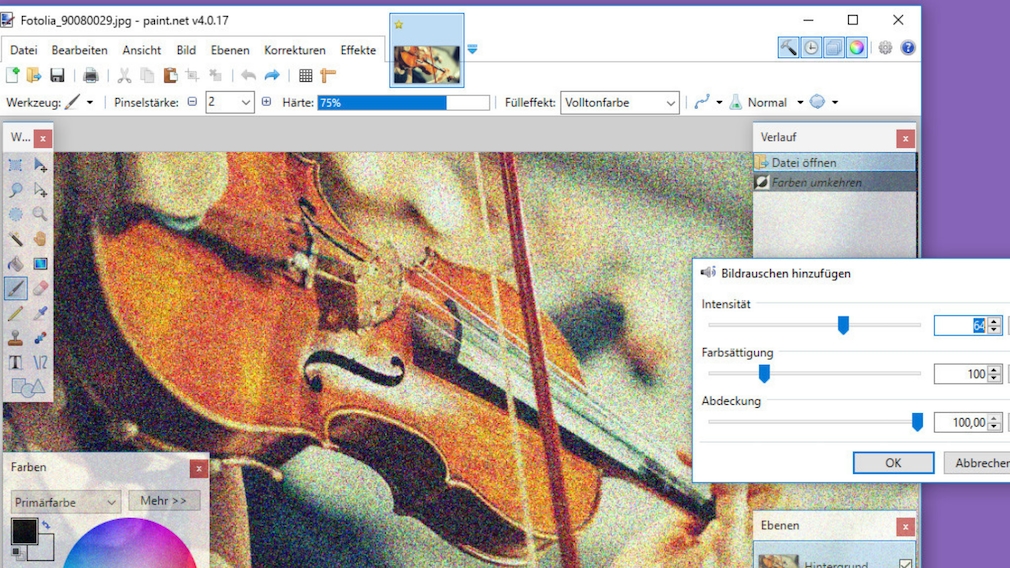Select 'Datei öffnen' in the Verlauf list
The image size is (1010, 568).
[x=804, y=163]
